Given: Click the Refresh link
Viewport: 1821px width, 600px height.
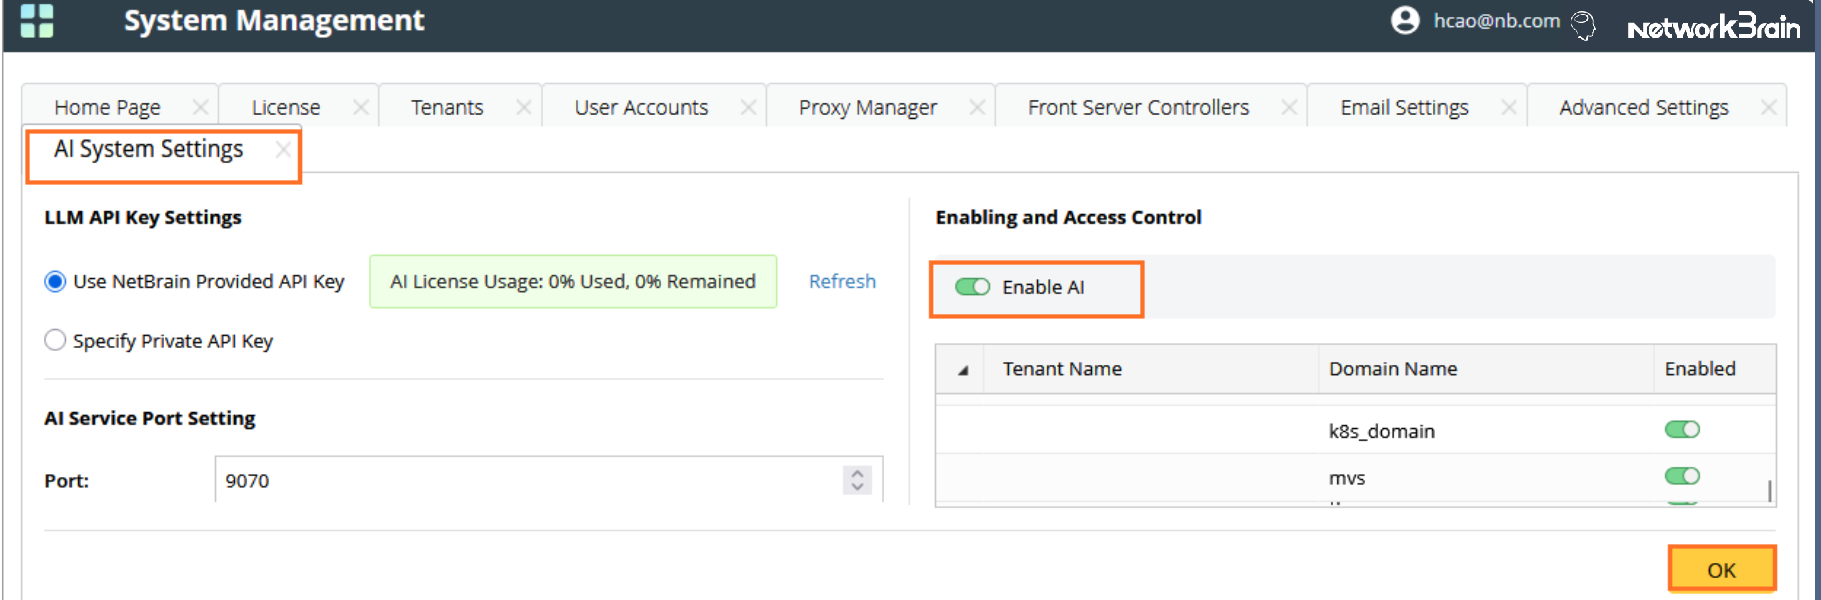Looking at the screenshot, I should (842, 282).
